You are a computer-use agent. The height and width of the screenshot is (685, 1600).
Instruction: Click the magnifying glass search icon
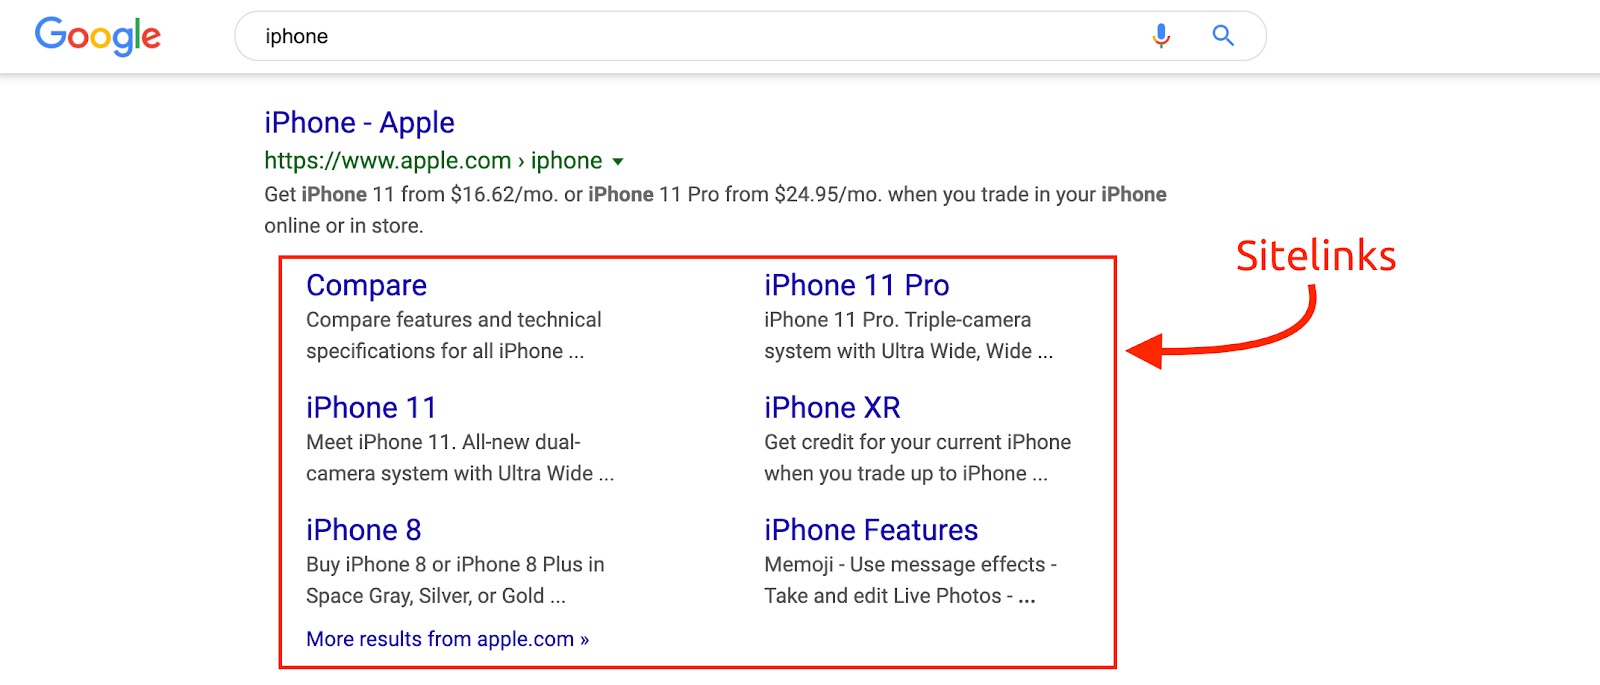coord(1222,35)
